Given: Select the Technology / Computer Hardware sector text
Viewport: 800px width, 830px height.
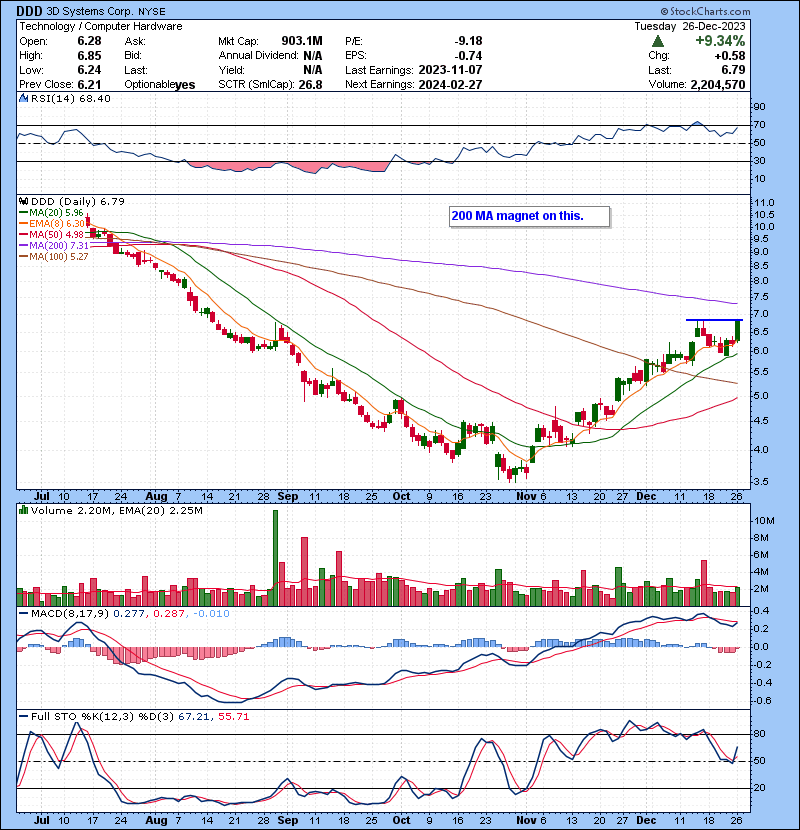Looking at the screenshot, I should click(x=100, y=26).
